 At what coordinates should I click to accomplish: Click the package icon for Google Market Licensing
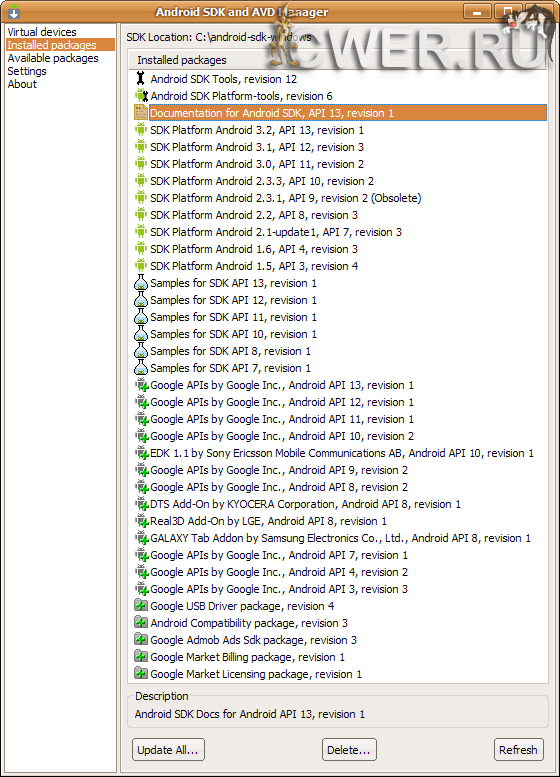pyautogui.click(x=141, y=673)
